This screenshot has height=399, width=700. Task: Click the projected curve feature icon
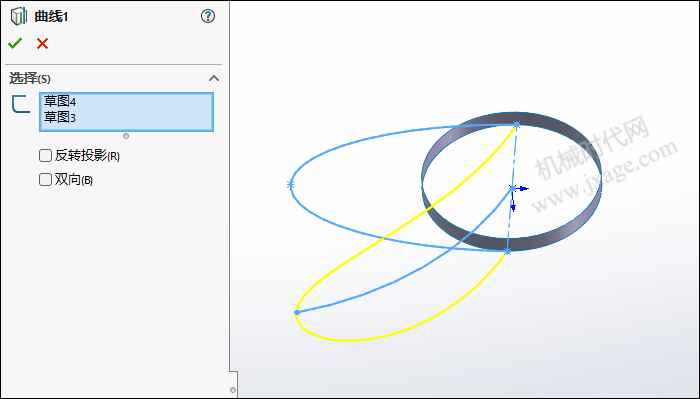point(18,17)
